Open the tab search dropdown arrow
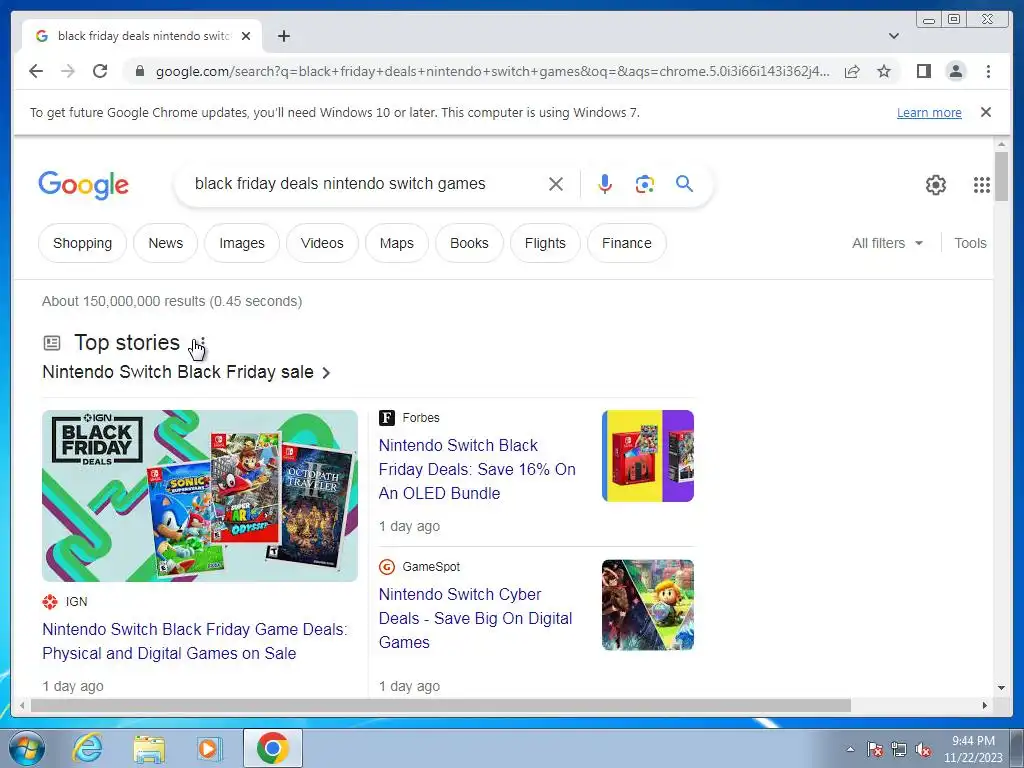Screen dimensions: 1024x768 tap(893, 36)
